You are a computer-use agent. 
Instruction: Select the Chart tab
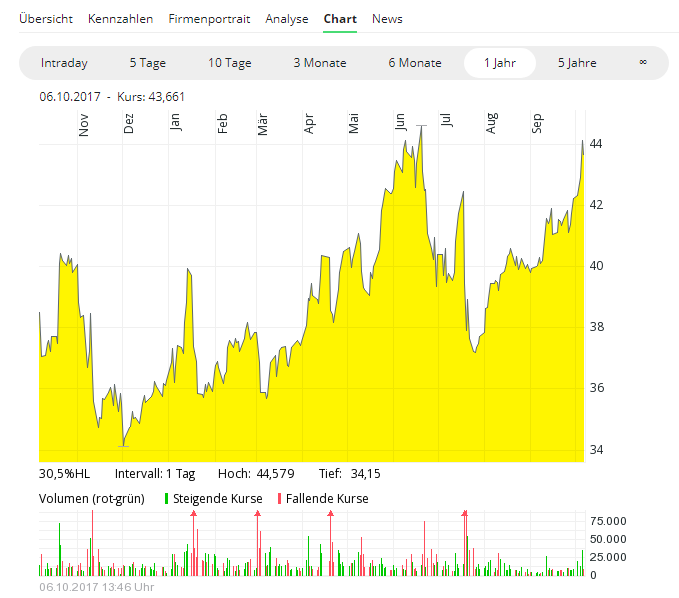click(x=340, y=19)
